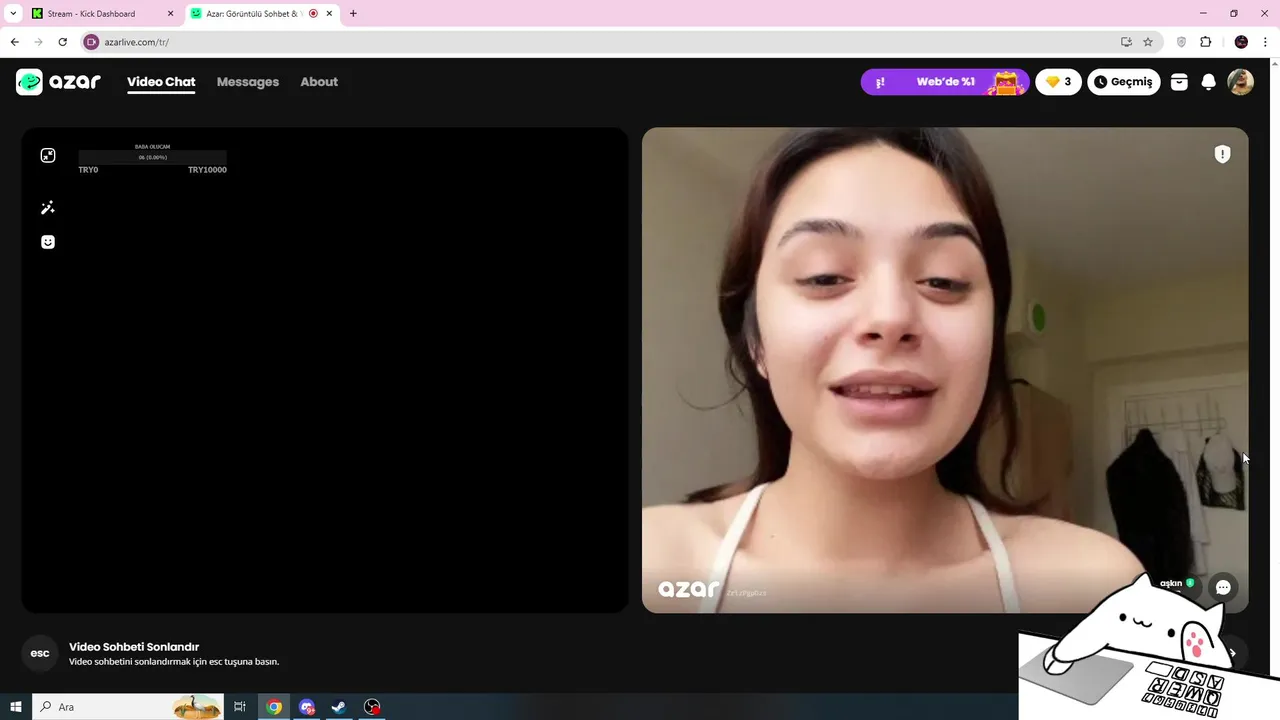Click 'Video Sohbeti Sonlandır' text
Screen dimensions: 1280x720
134,647
